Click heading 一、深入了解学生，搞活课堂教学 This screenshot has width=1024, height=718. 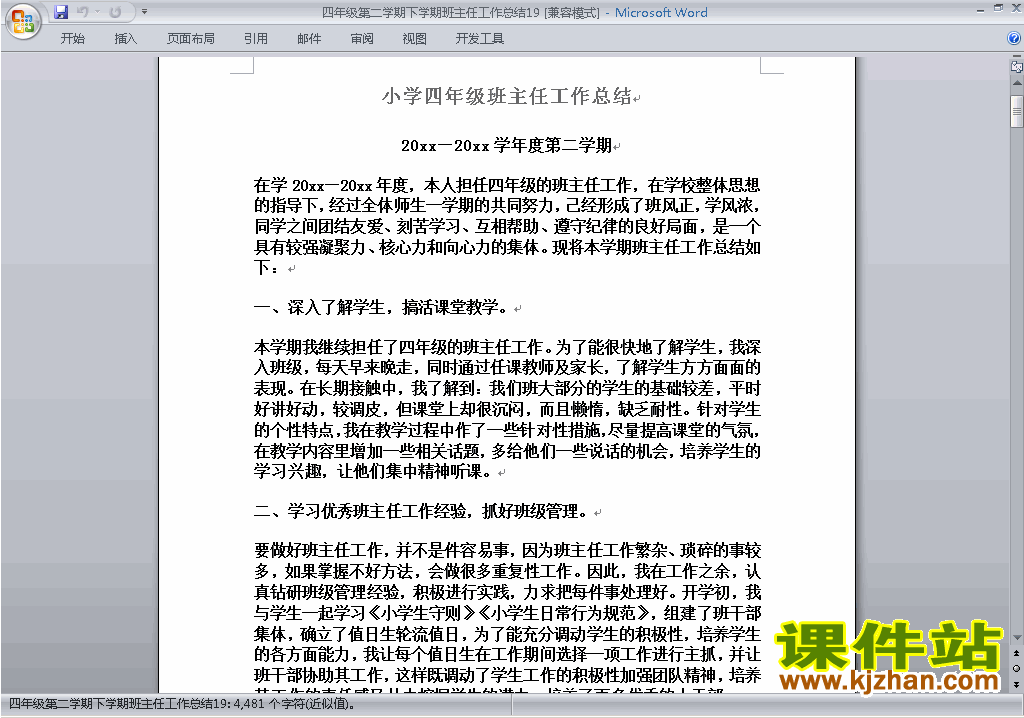[381, 307]
